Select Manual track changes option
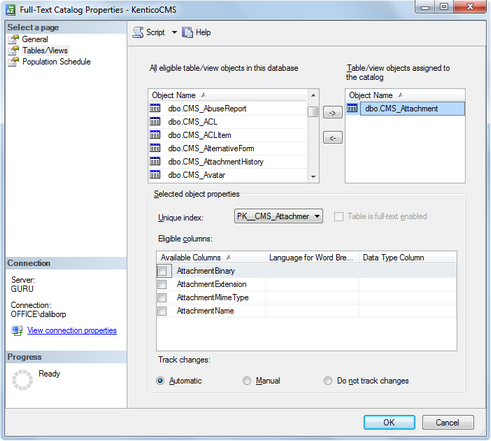Image resolution: width=491 pixels, height=441 pixels. coord(261,381)
